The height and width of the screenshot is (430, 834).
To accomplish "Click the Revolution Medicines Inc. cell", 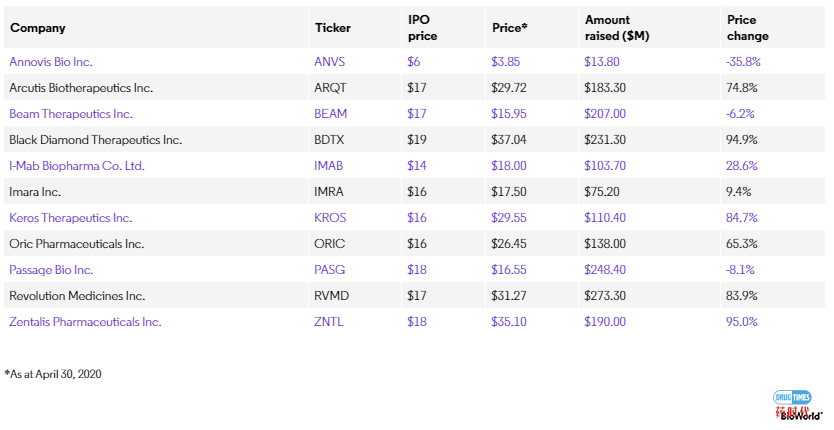I will pyautogui.click(x=77, y=296).
